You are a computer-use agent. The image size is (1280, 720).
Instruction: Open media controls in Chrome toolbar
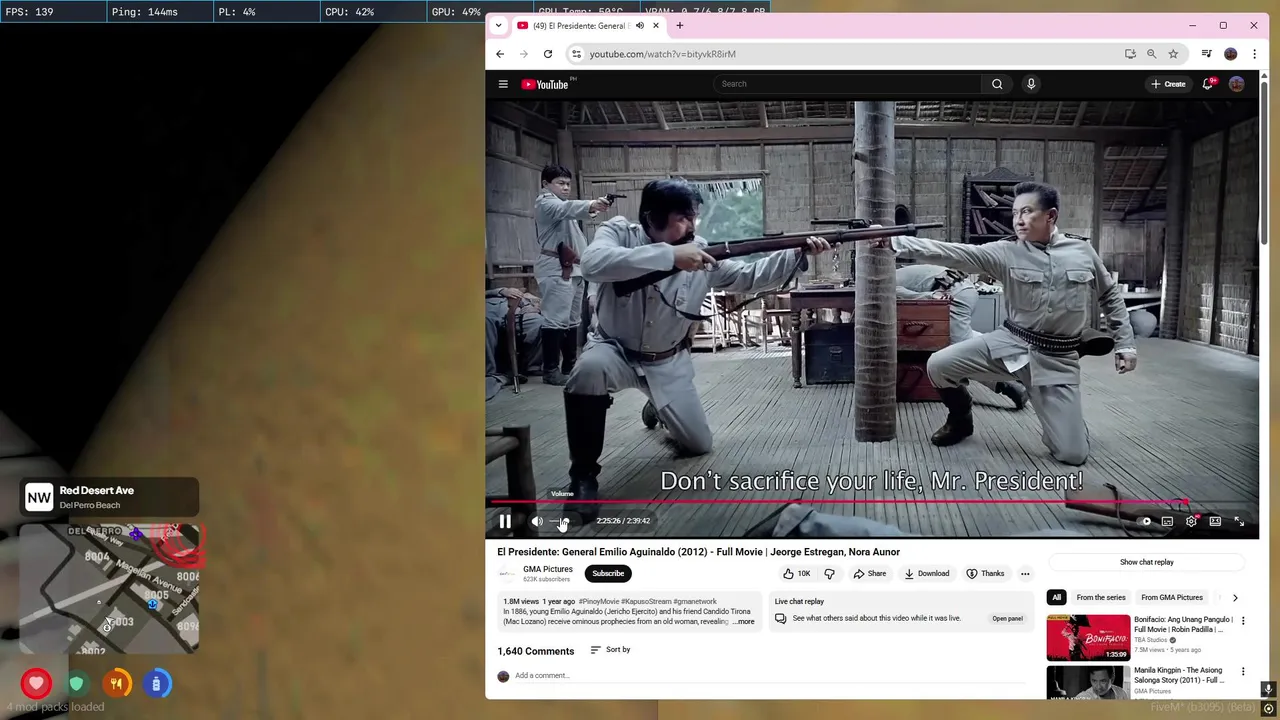[x=1207, y=54]
